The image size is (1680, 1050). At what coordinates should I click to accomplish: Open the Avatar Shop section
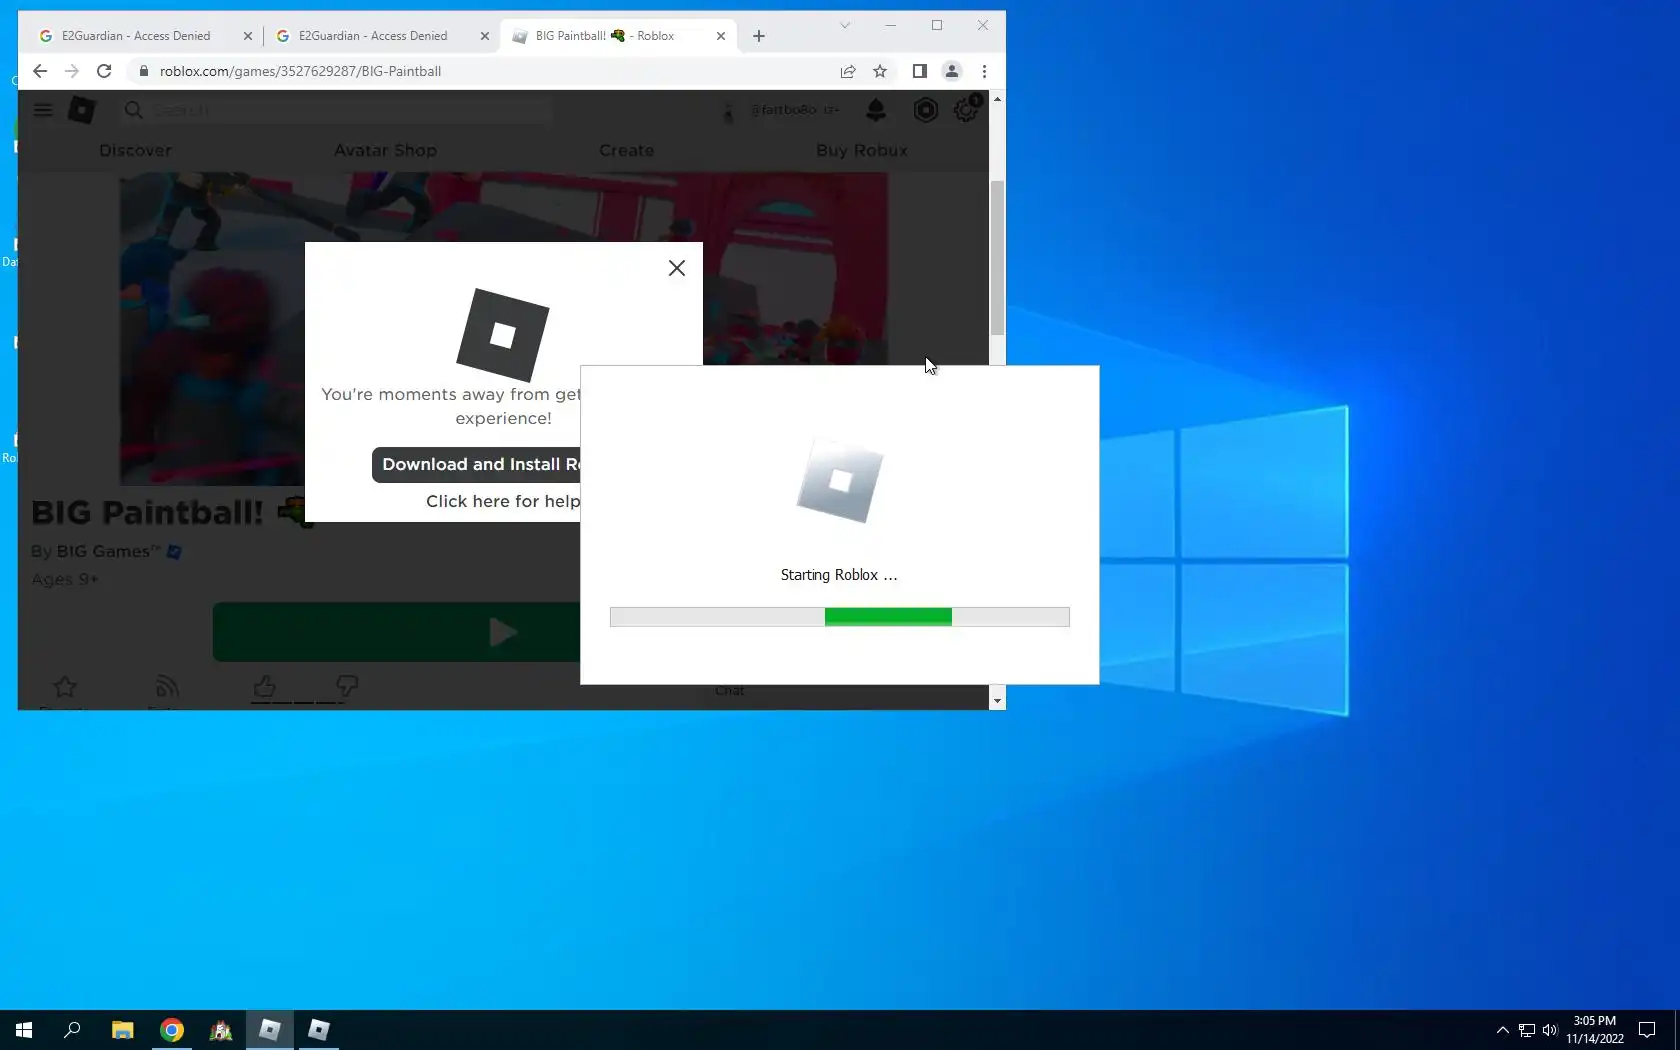pos(385,150)
